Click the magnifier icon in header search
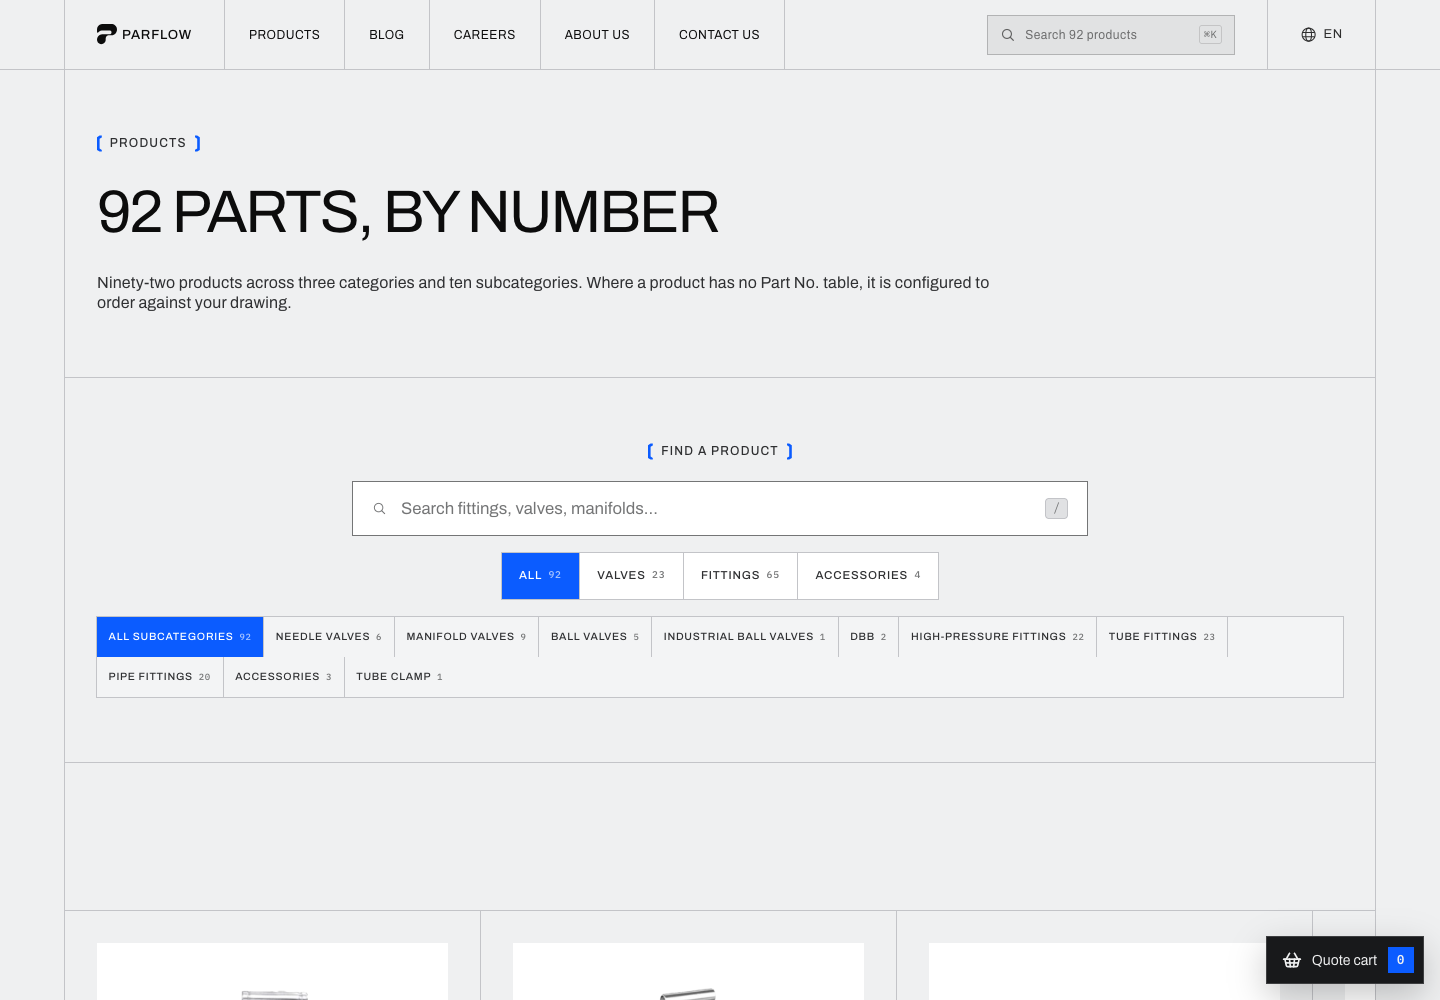The width and height of the screenshot is (1440, 1000). [x=1008, y=35]
